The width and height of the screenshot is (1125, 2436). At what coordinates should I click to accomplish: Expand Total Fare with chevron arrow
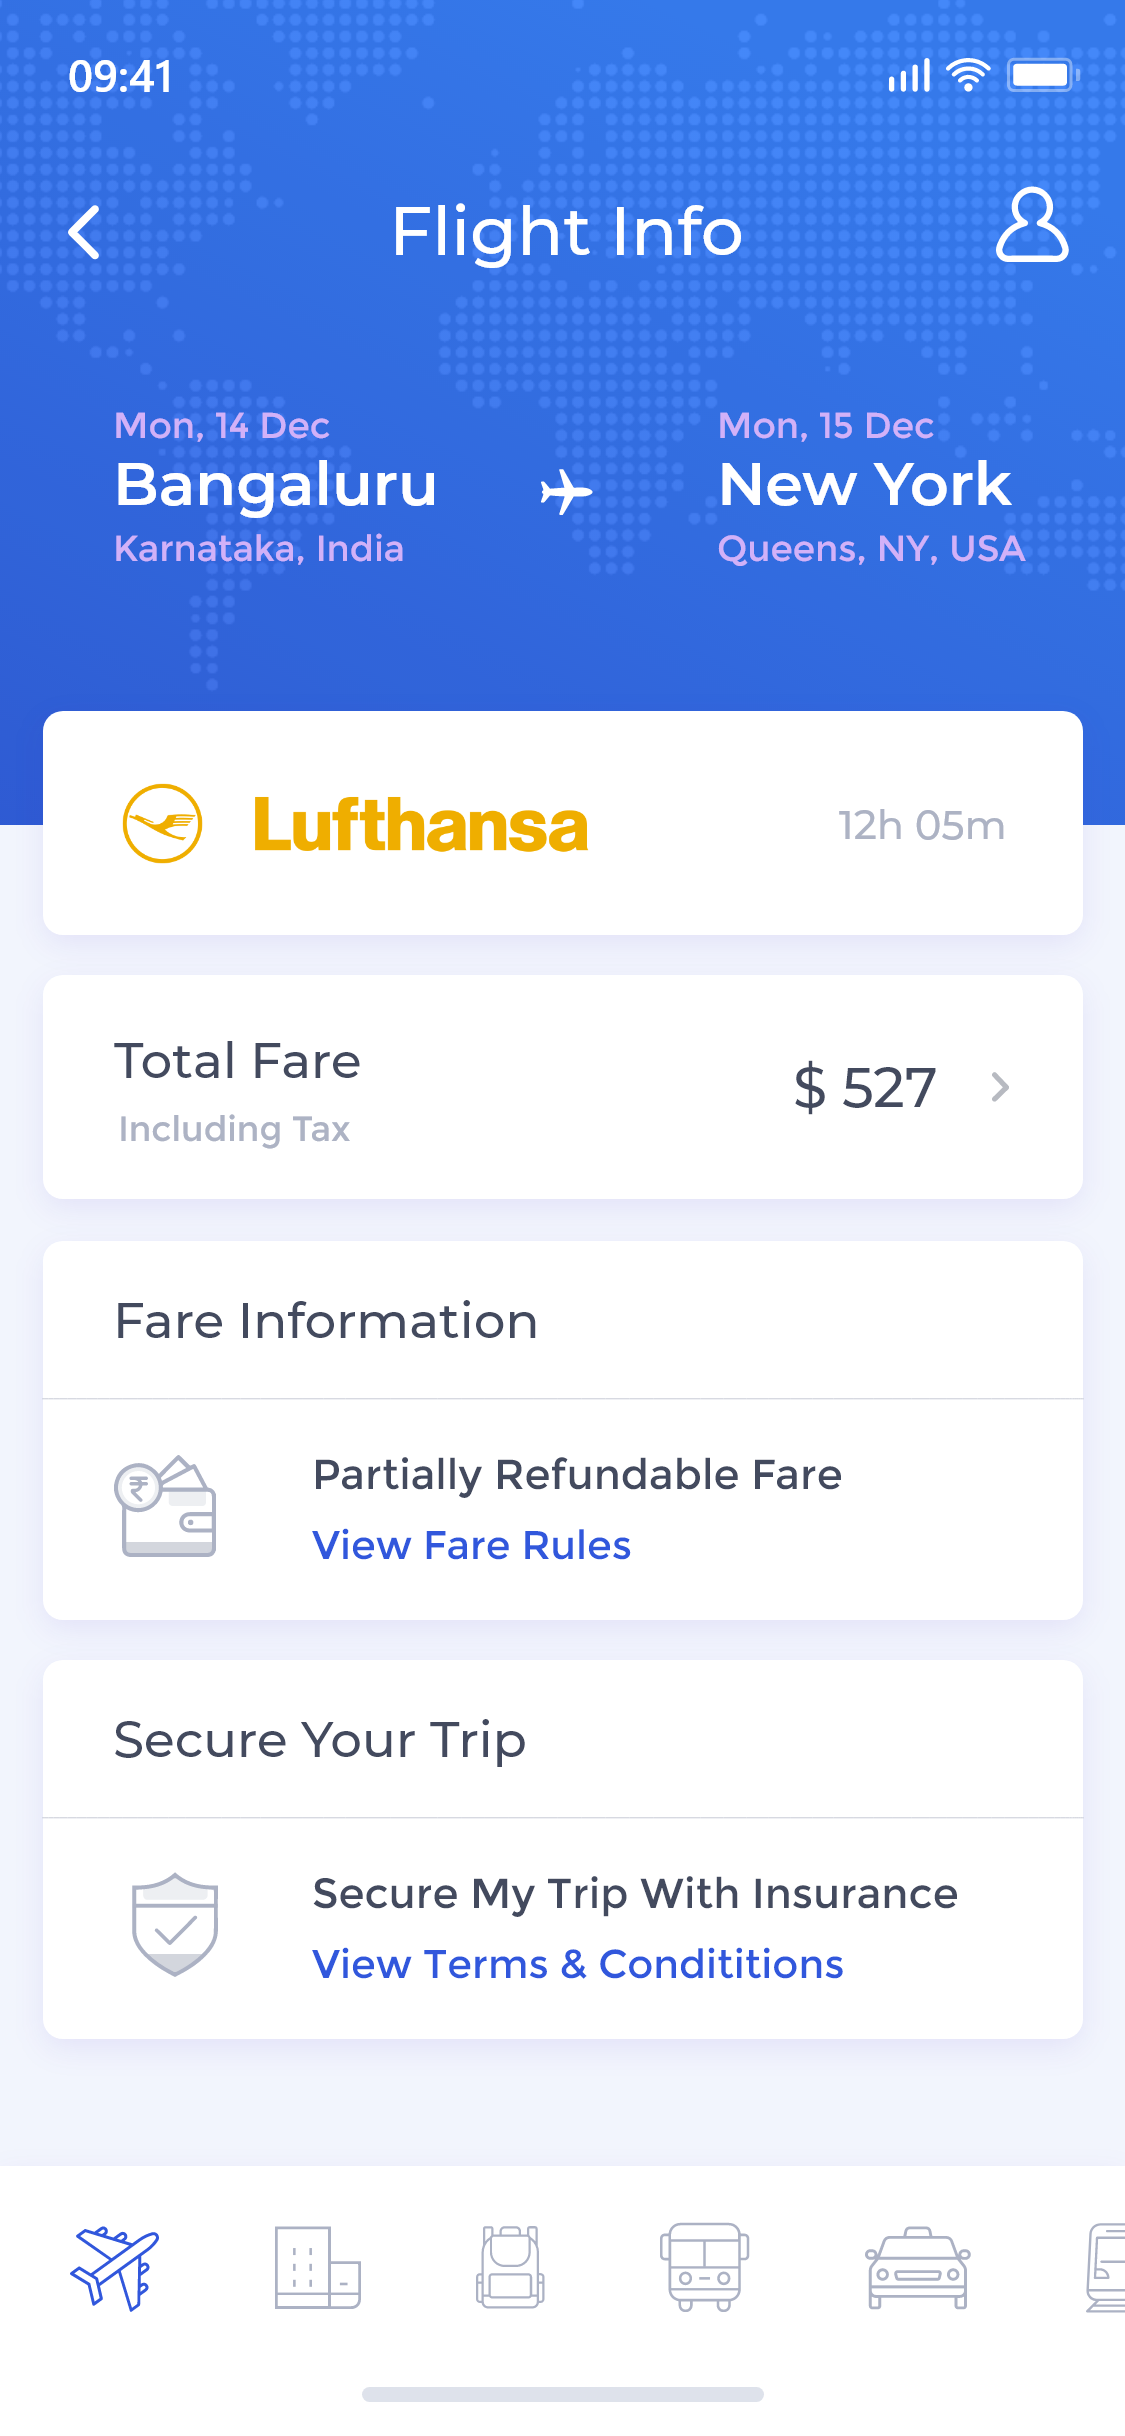point(1000,1087)
